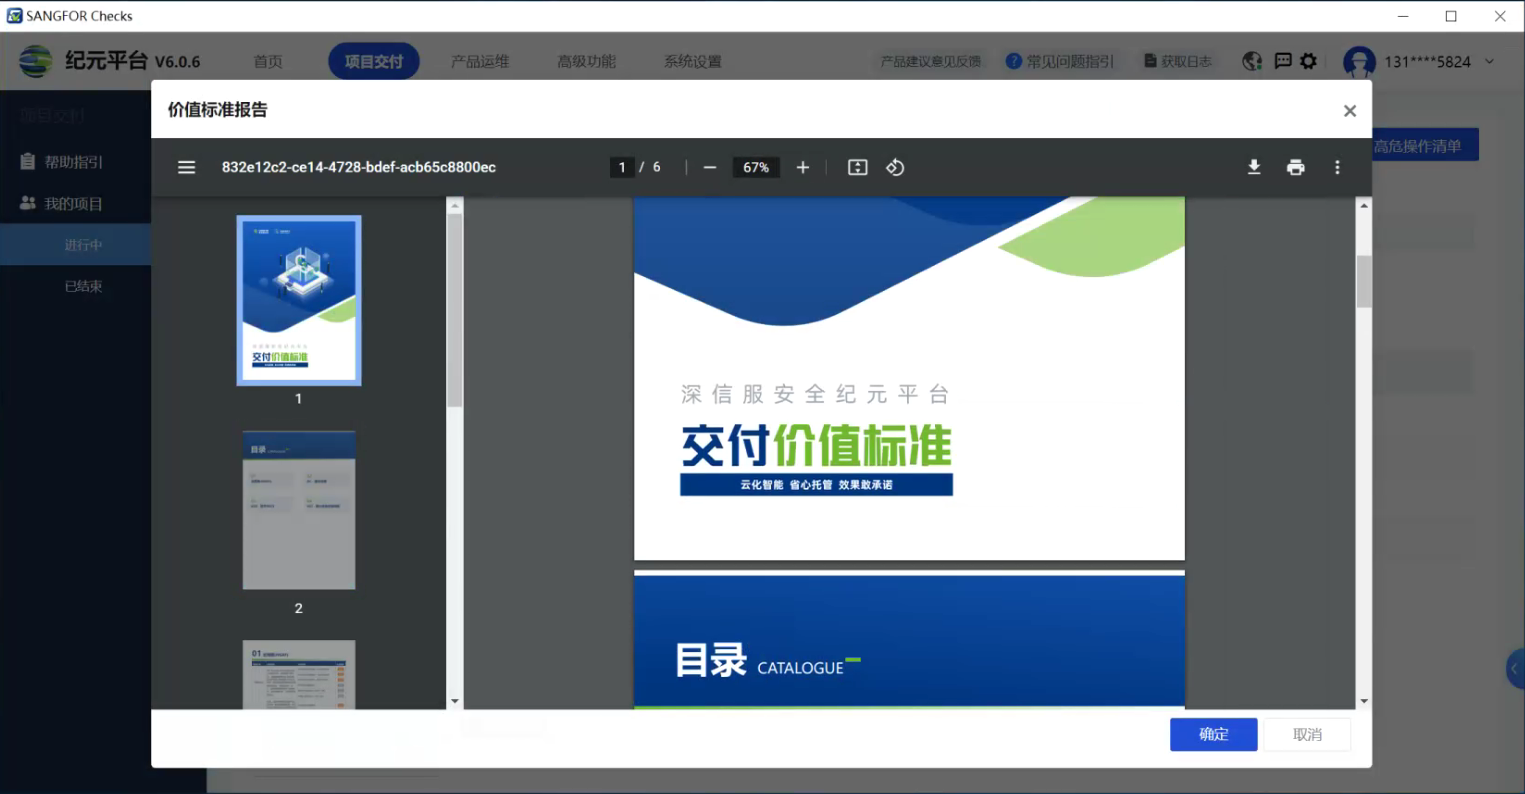Screen dimensions: 1525x794
Task: Expand the user account dropdown arrow
Action: point(1489,61)
